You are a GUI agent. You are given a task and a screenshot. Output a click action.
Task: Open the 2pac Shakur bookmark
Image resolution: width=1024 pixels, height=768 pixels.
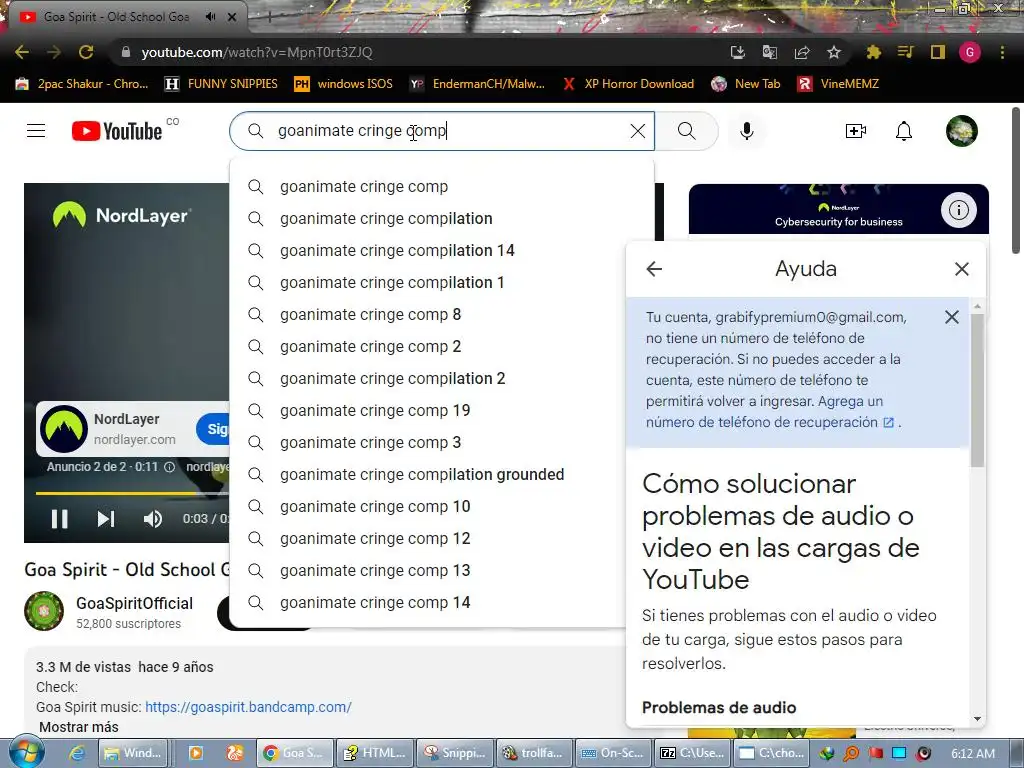[x=82, y=84]
